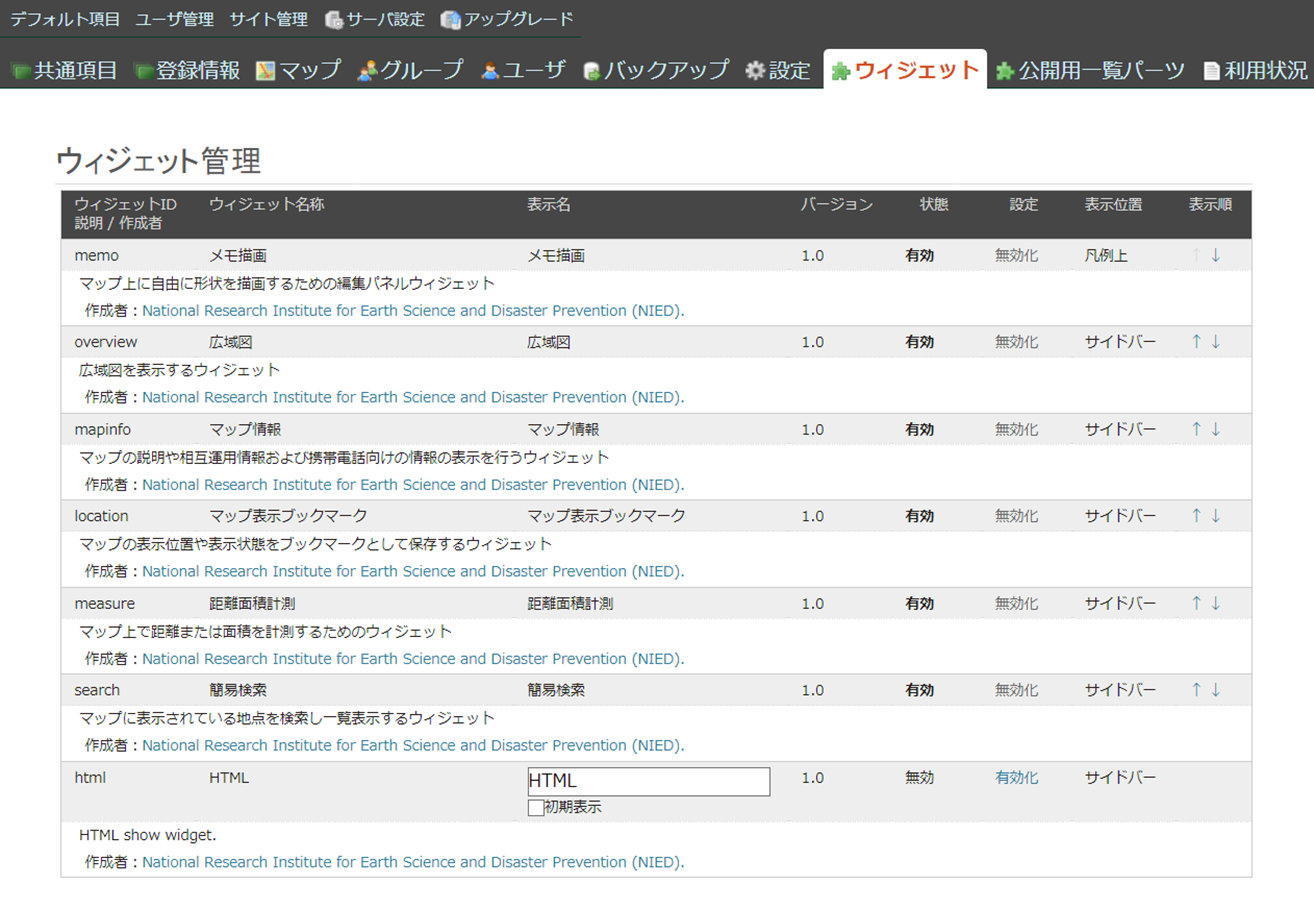Enable the 初期表示 checkbox for HTML widget
The width and height of the screenshot is (1314, 909).
click(x=536, y=808)
